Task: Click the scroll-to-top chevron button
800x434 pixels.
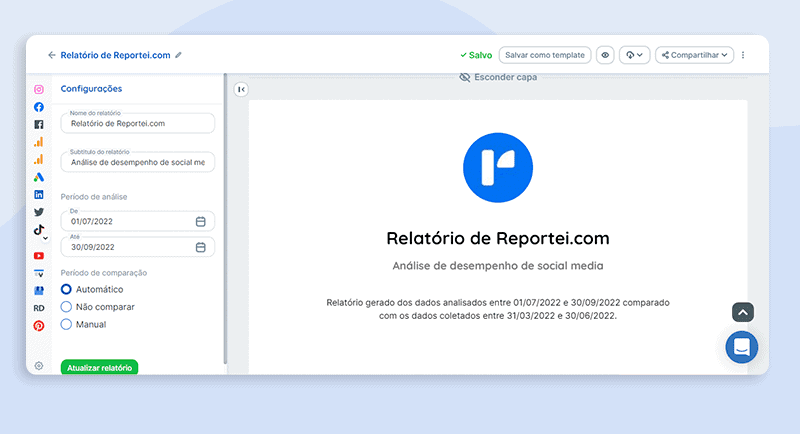Action: click(743, 312)
